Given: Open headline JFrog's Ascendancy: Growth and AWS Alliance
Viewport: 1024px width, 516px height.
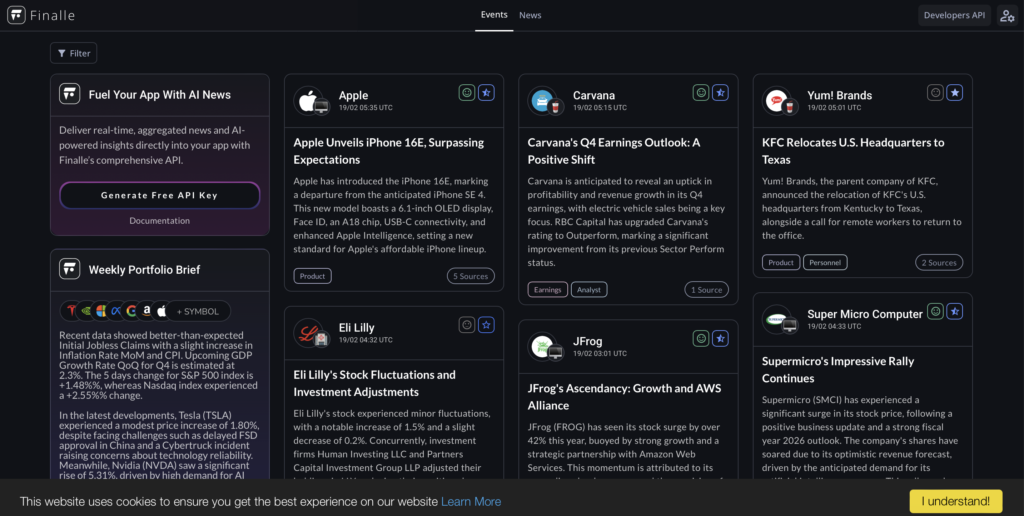Looking at the screenshot, I should point(624,396).
